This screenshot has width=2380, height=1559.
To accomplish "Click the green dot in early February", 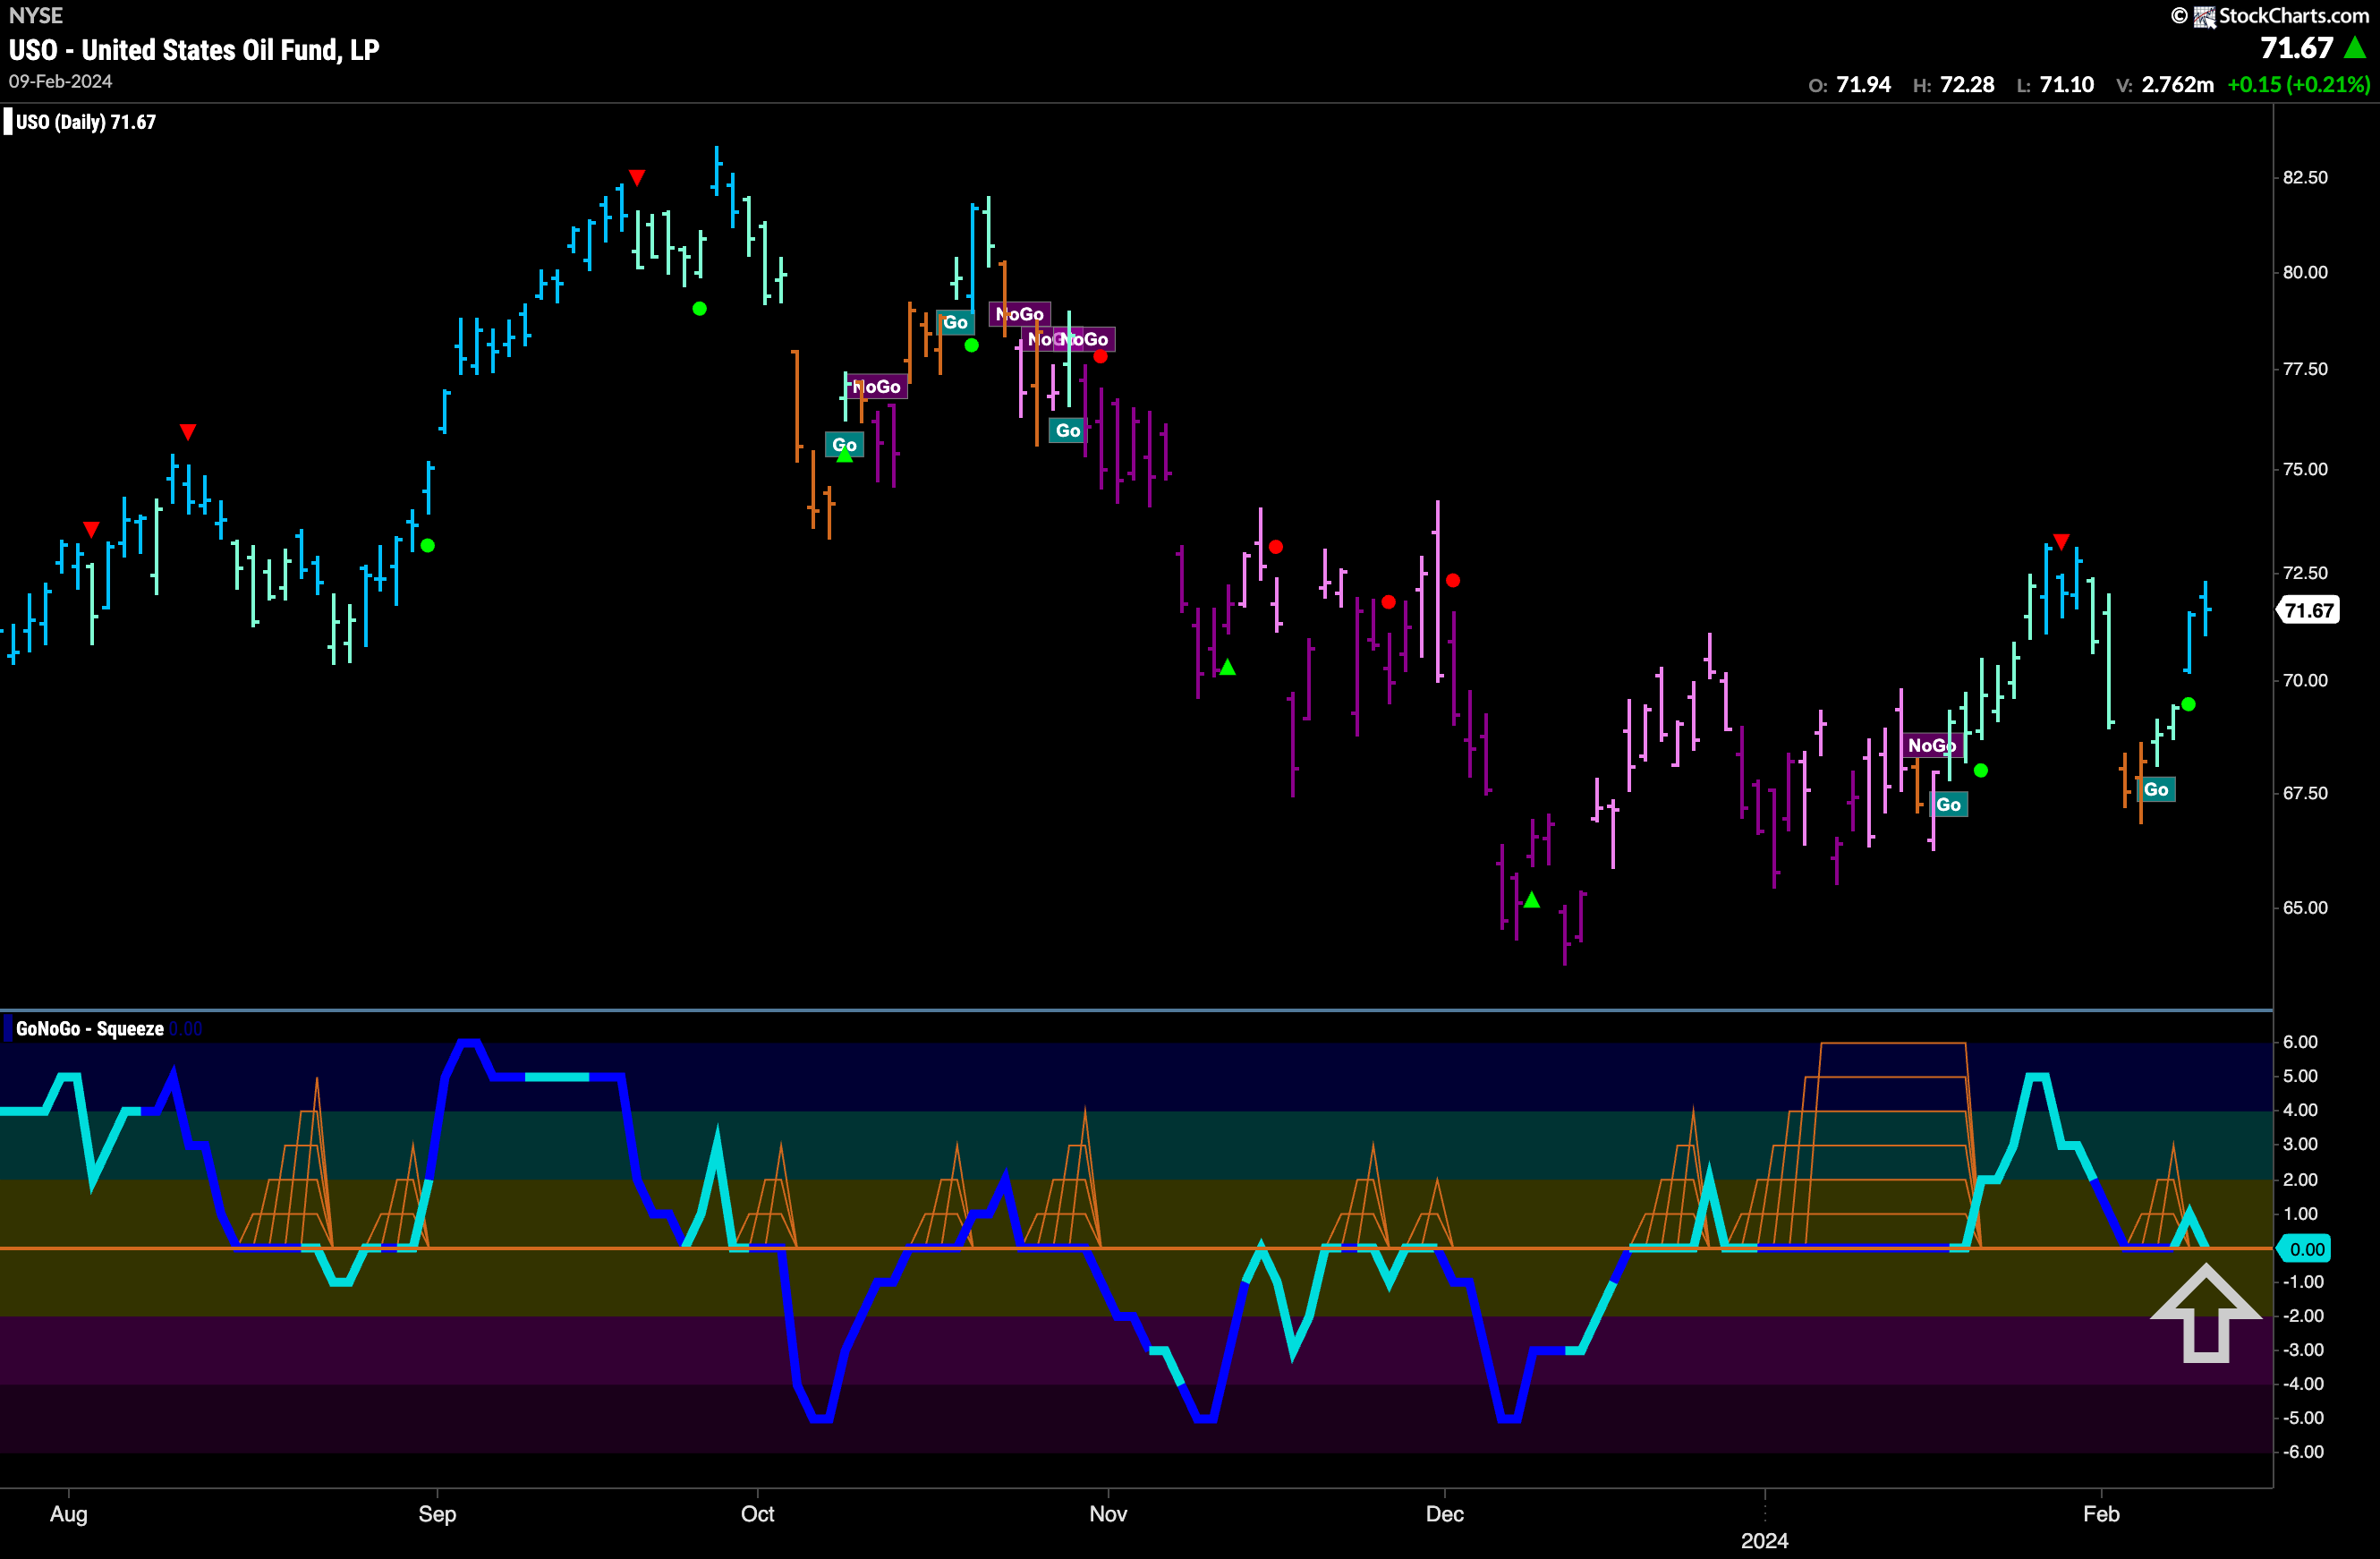I will coord(2188,704).
